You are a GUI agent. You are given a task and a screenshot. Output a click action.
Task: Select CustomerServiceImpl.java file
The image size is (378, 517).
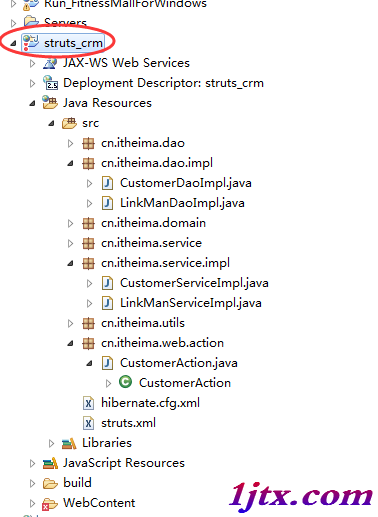coord(194,283)
